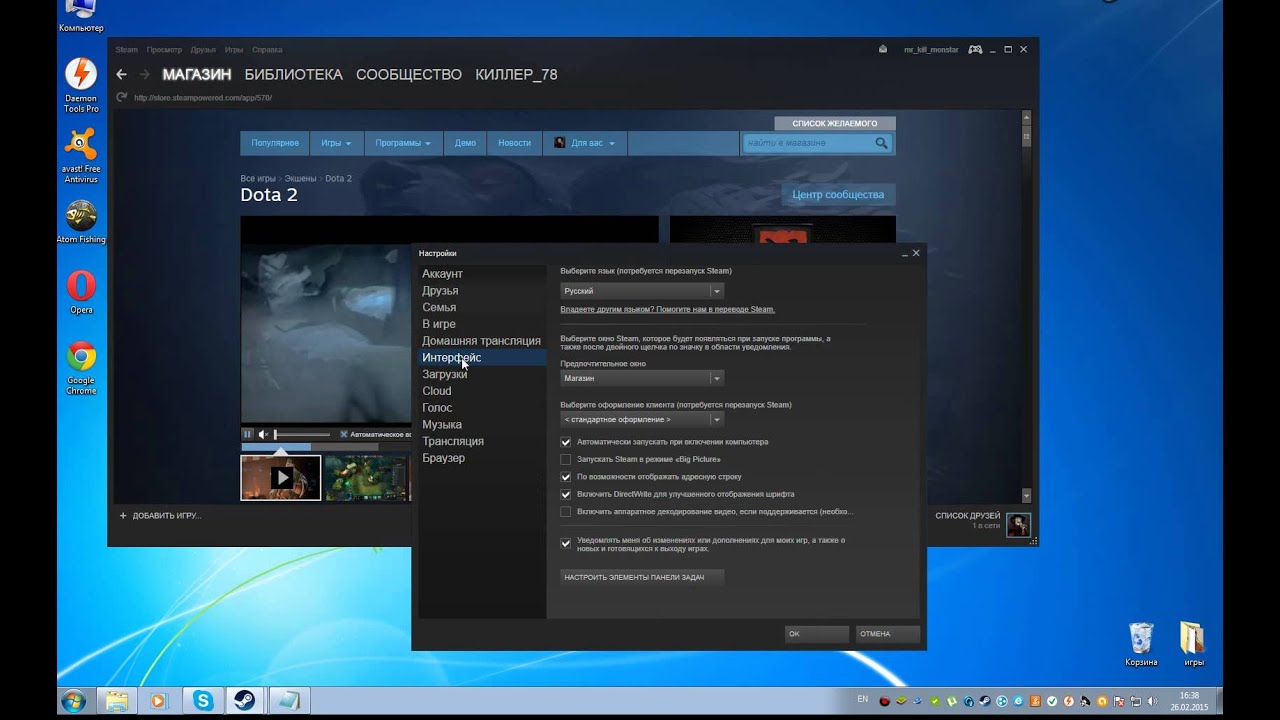Click the help translate Steam link
The image size is (1280, 720).
coord(667,309)
